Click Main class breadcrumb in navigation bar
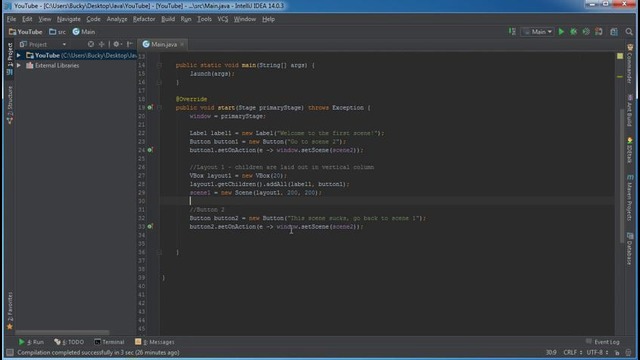The height and width of the screenshot is (360, 640). [x=84, y=32]
